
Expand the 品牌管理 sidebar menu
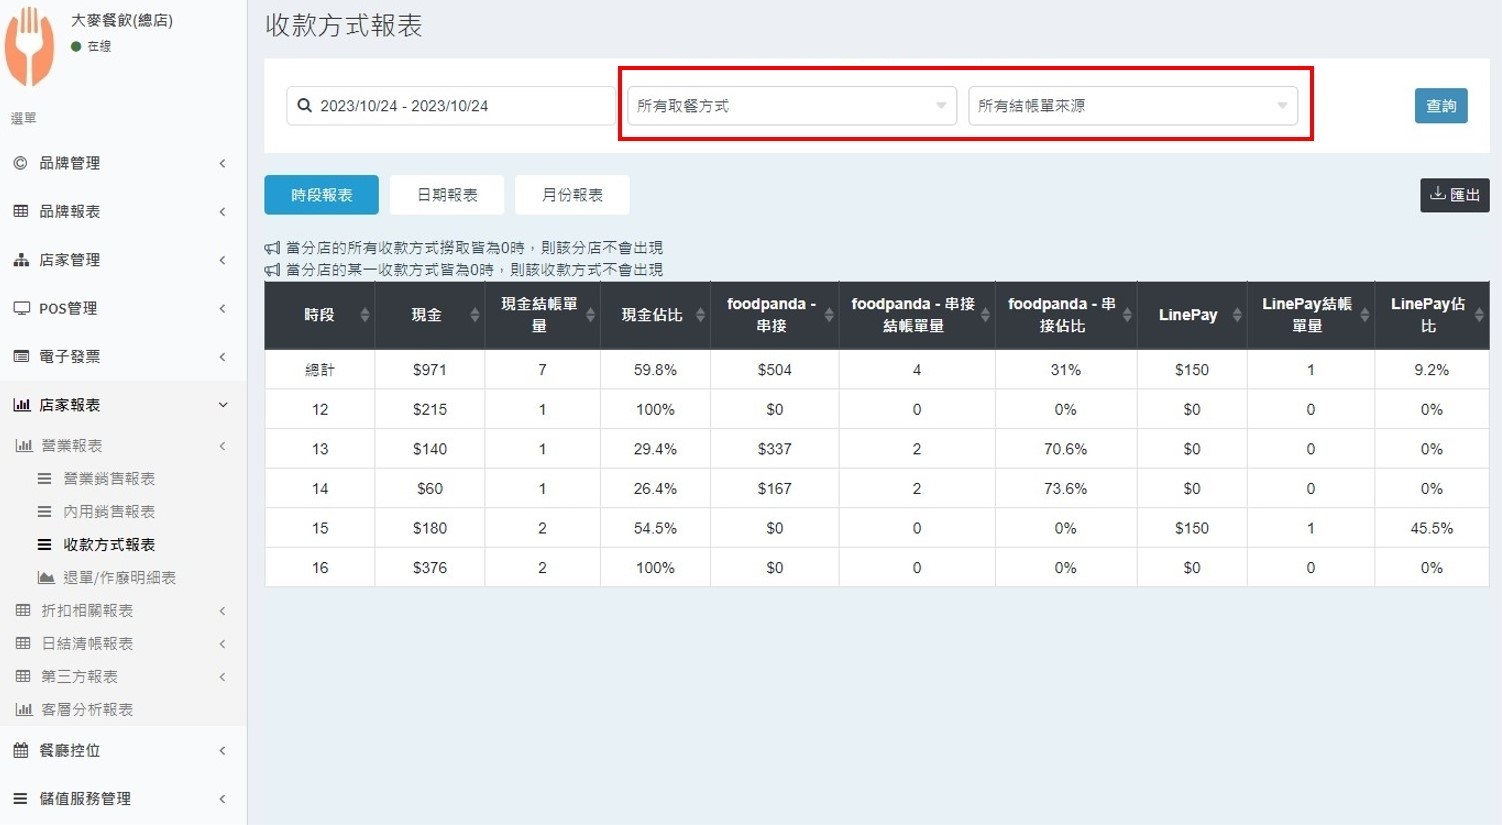[x=122, y=163]
